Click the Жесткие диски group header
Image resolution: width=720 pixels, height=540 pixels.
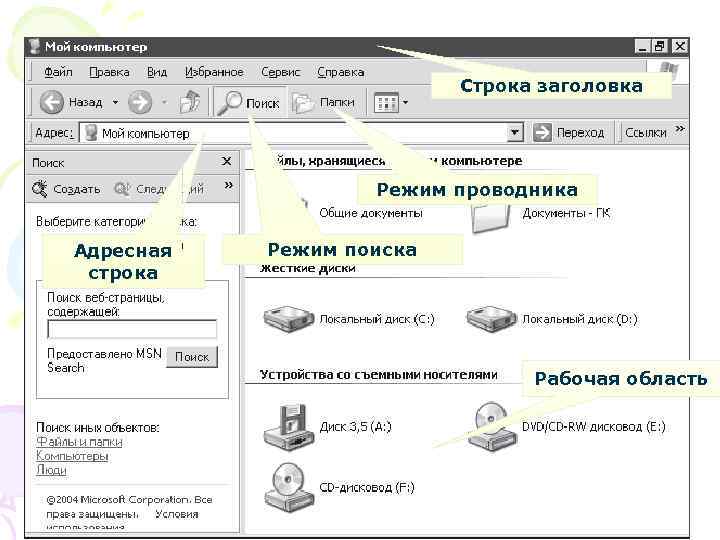308,268
